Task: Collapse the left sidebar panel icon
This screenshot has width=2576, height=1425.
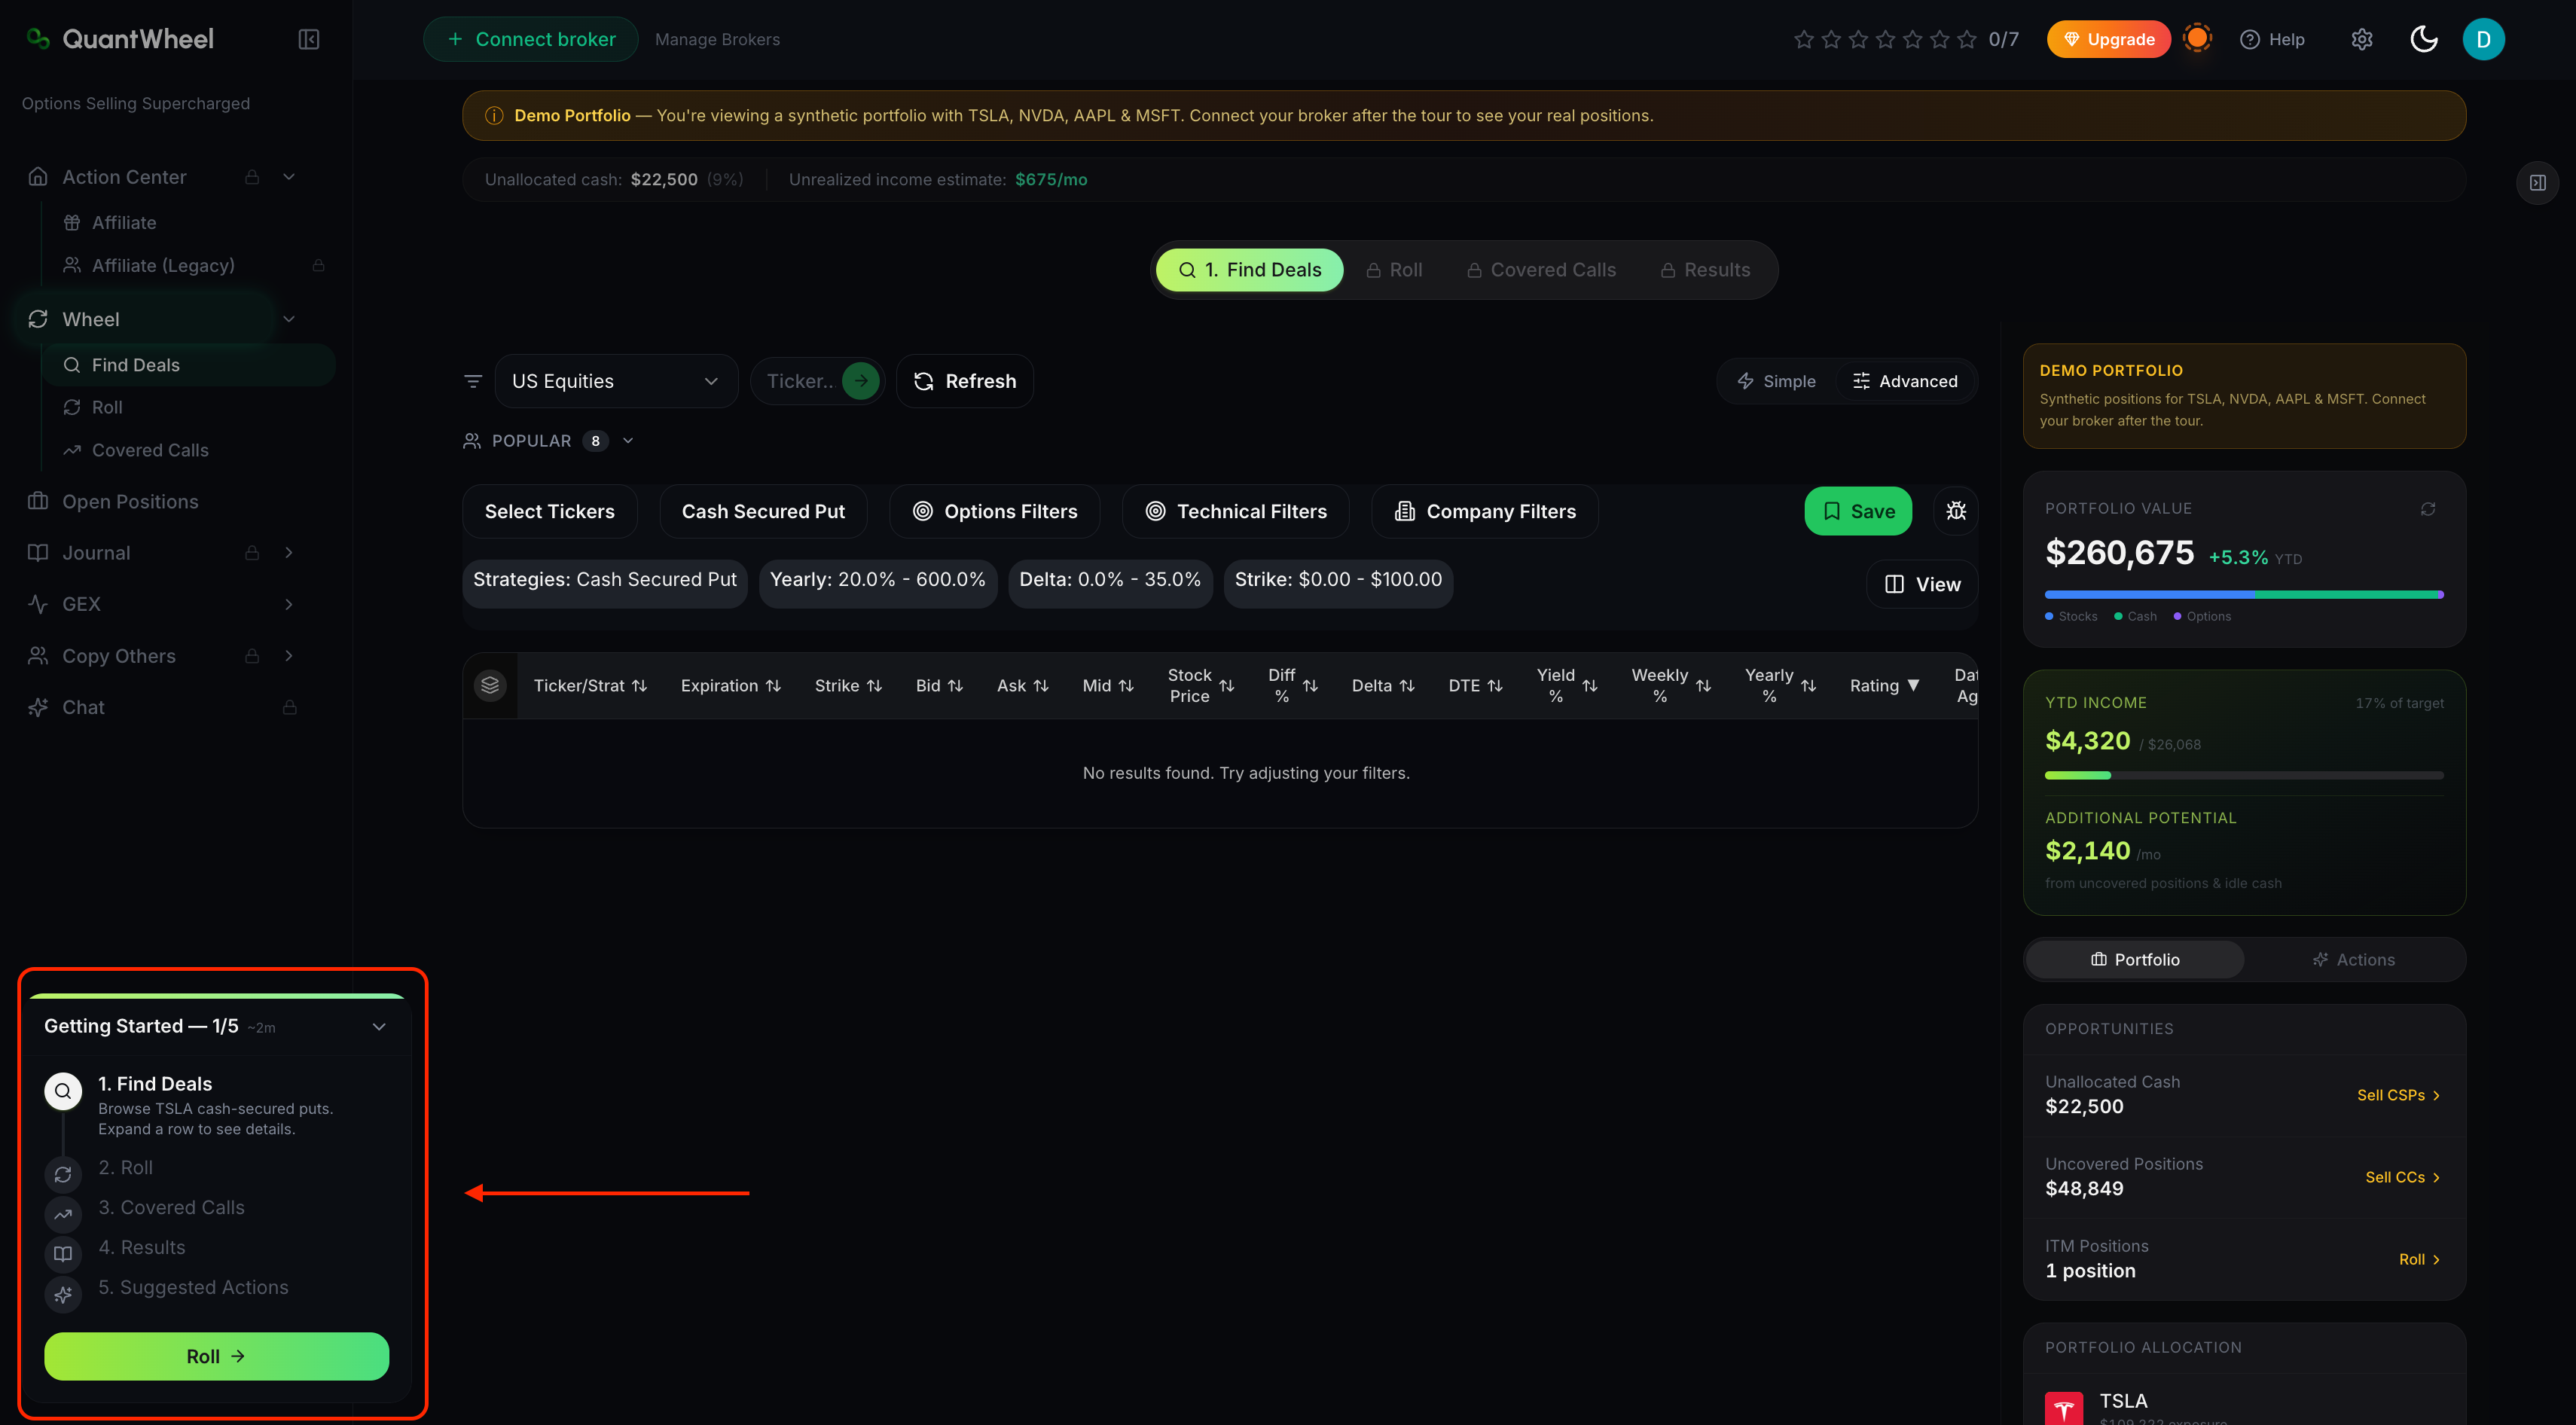Action: [x=308, y=39]
